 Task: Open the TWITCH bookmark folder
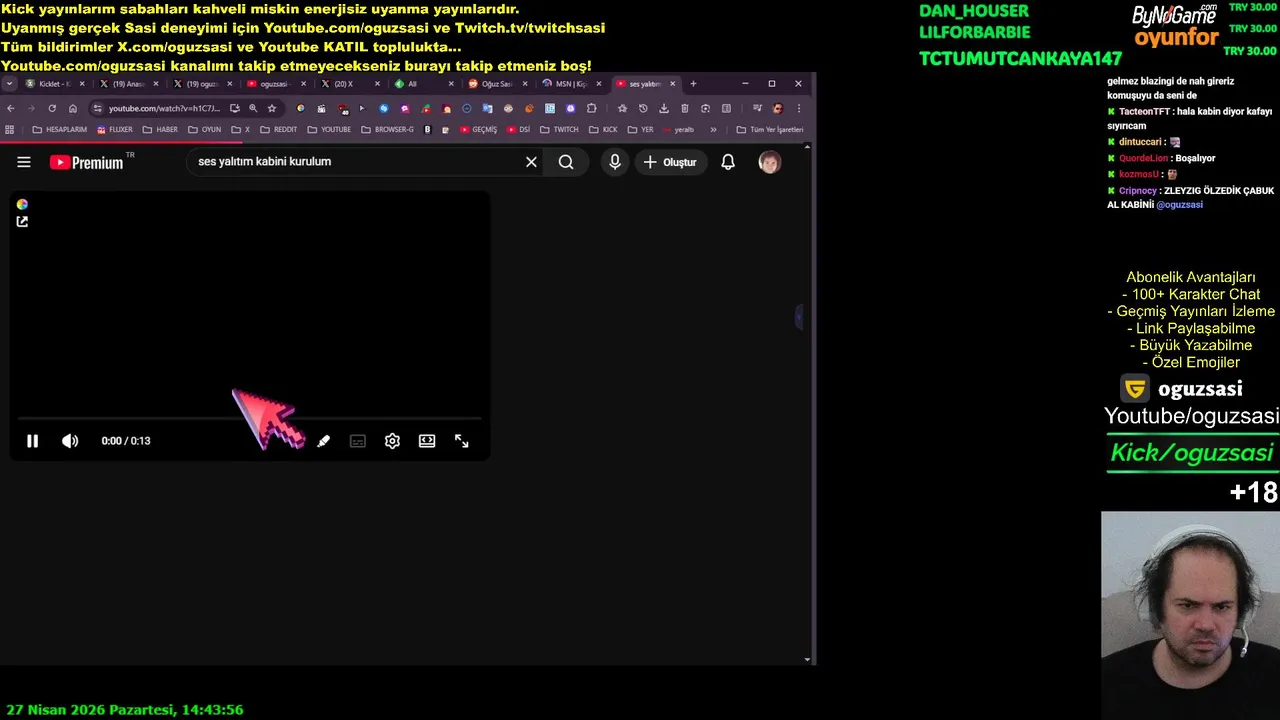[559, 130]
